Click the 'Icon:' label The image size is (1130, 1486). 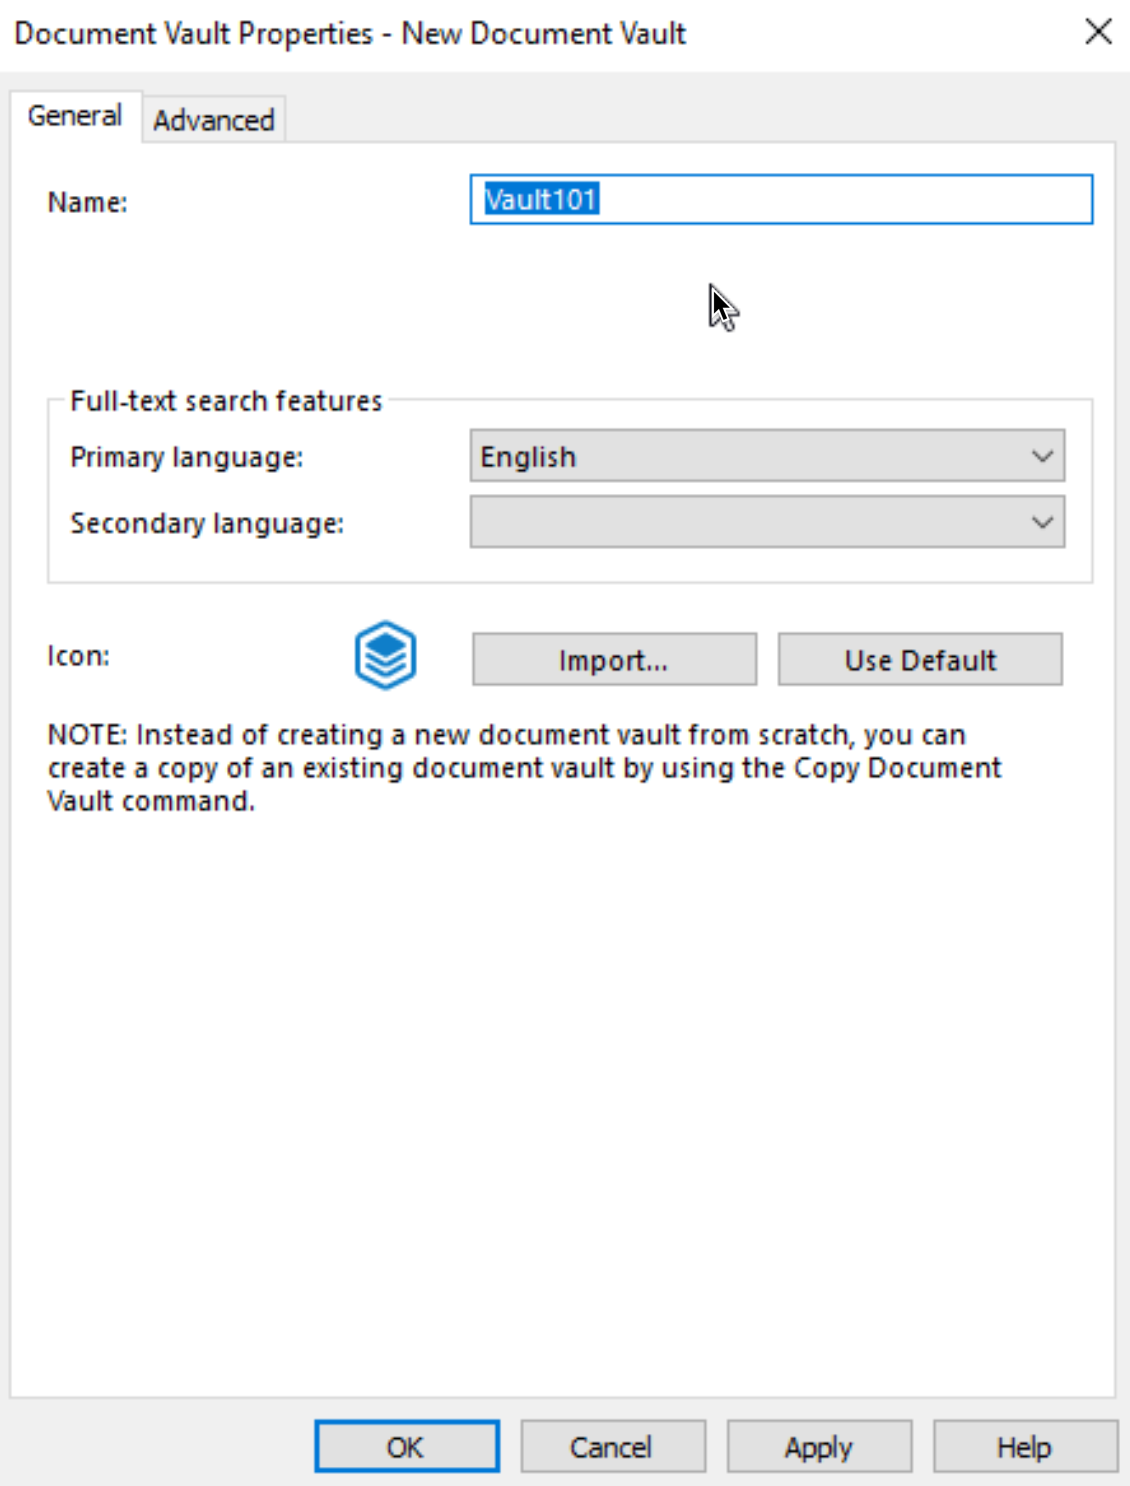(x=79, y=656)
